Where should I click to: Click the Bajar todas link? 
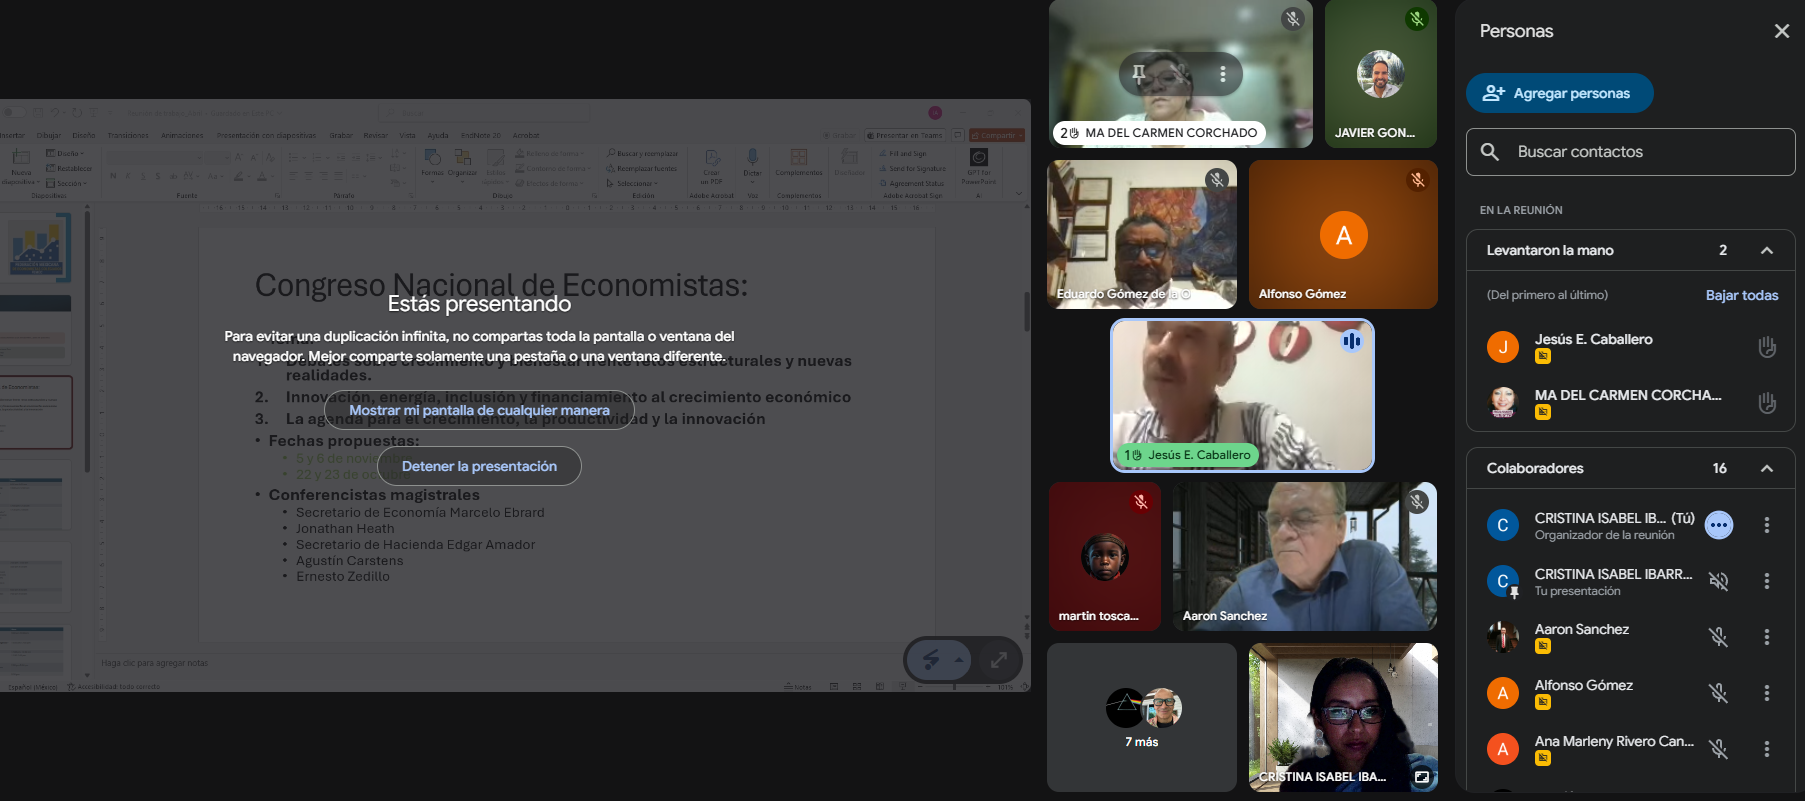coord(1742,295)
